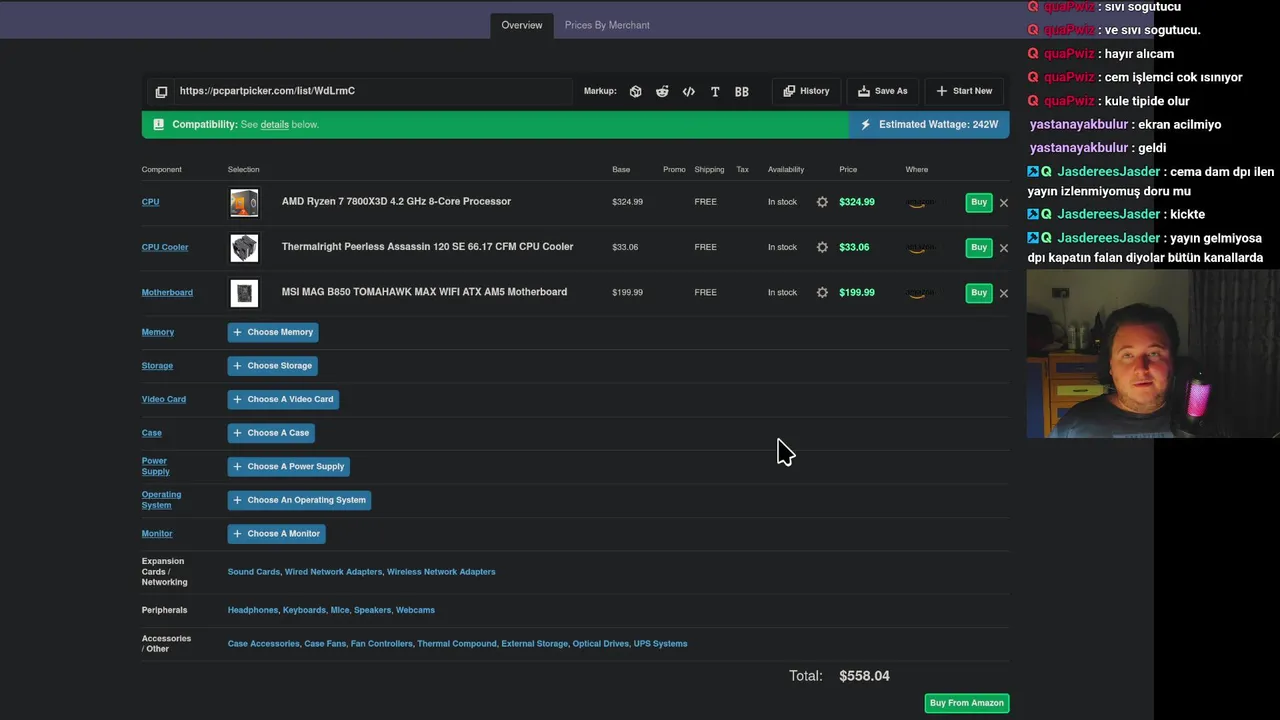Open the CPU component link

[x=150, y=202]
